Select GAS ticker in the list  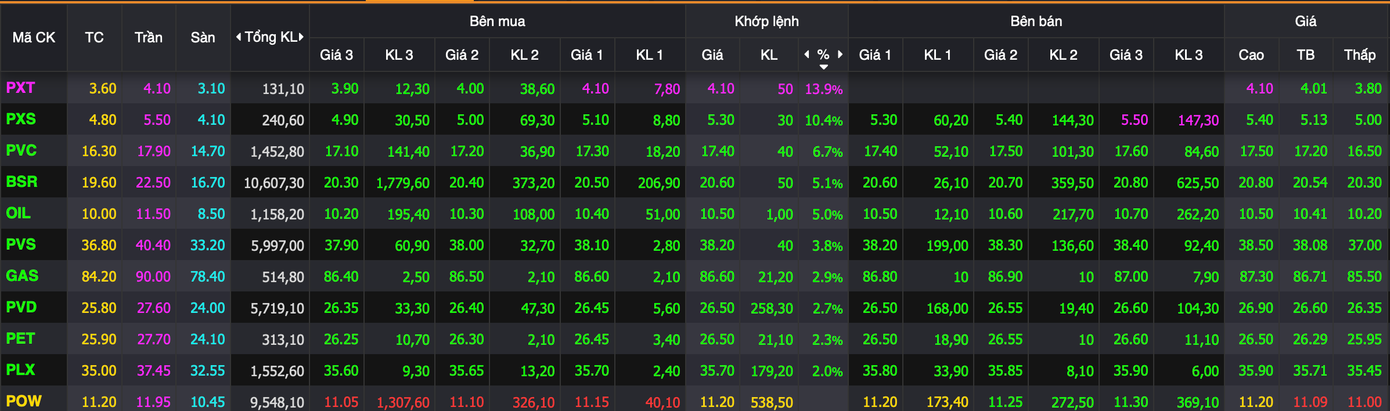click(21, 276)
